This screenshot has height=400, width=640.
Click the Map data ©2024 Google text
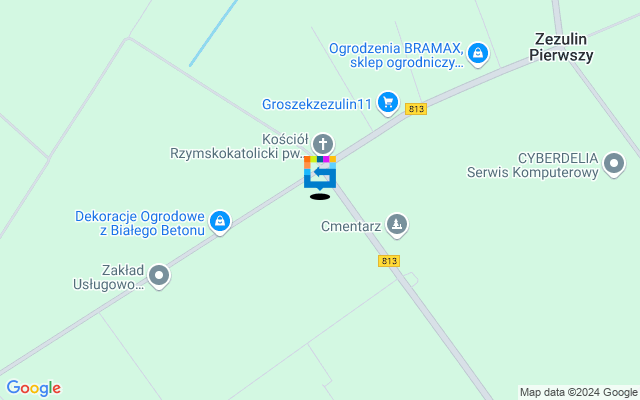pyautogui.click(x=578, y=393)
